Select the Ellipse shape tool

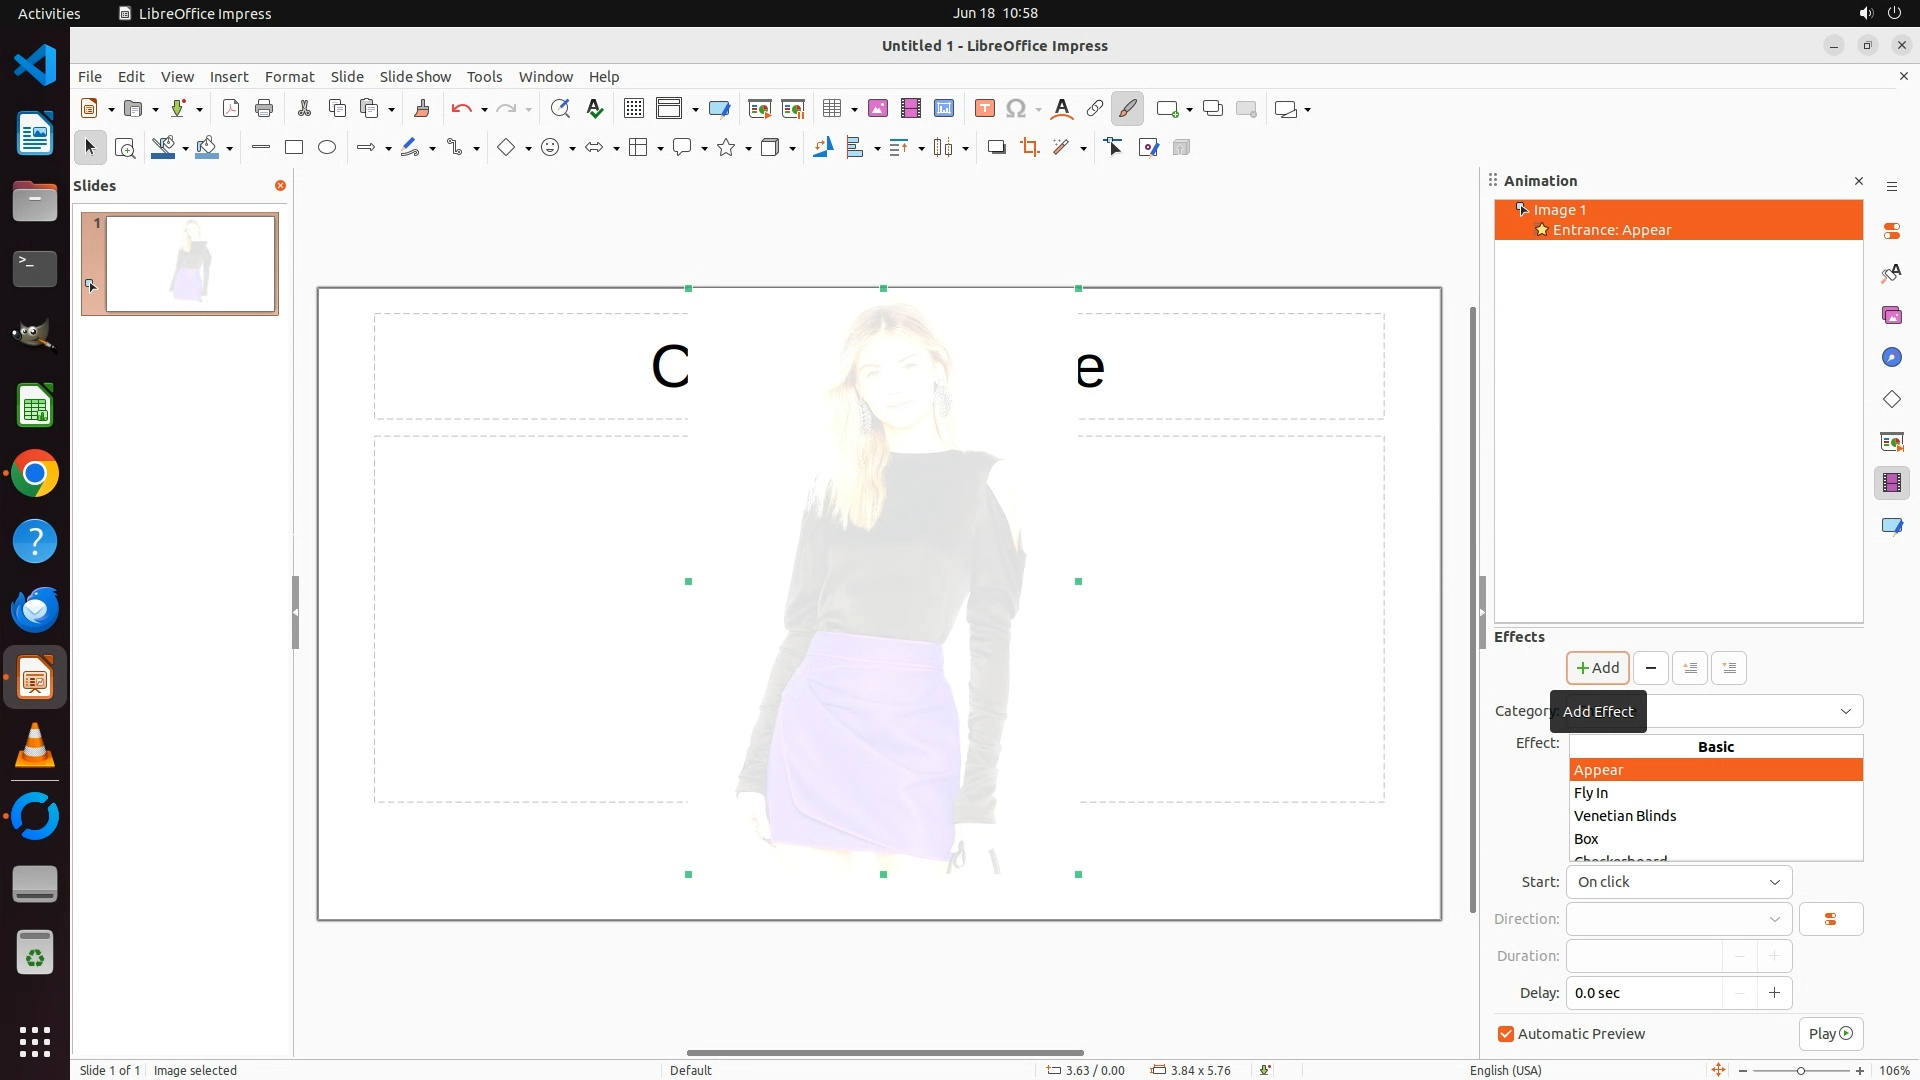click(327, 148)
